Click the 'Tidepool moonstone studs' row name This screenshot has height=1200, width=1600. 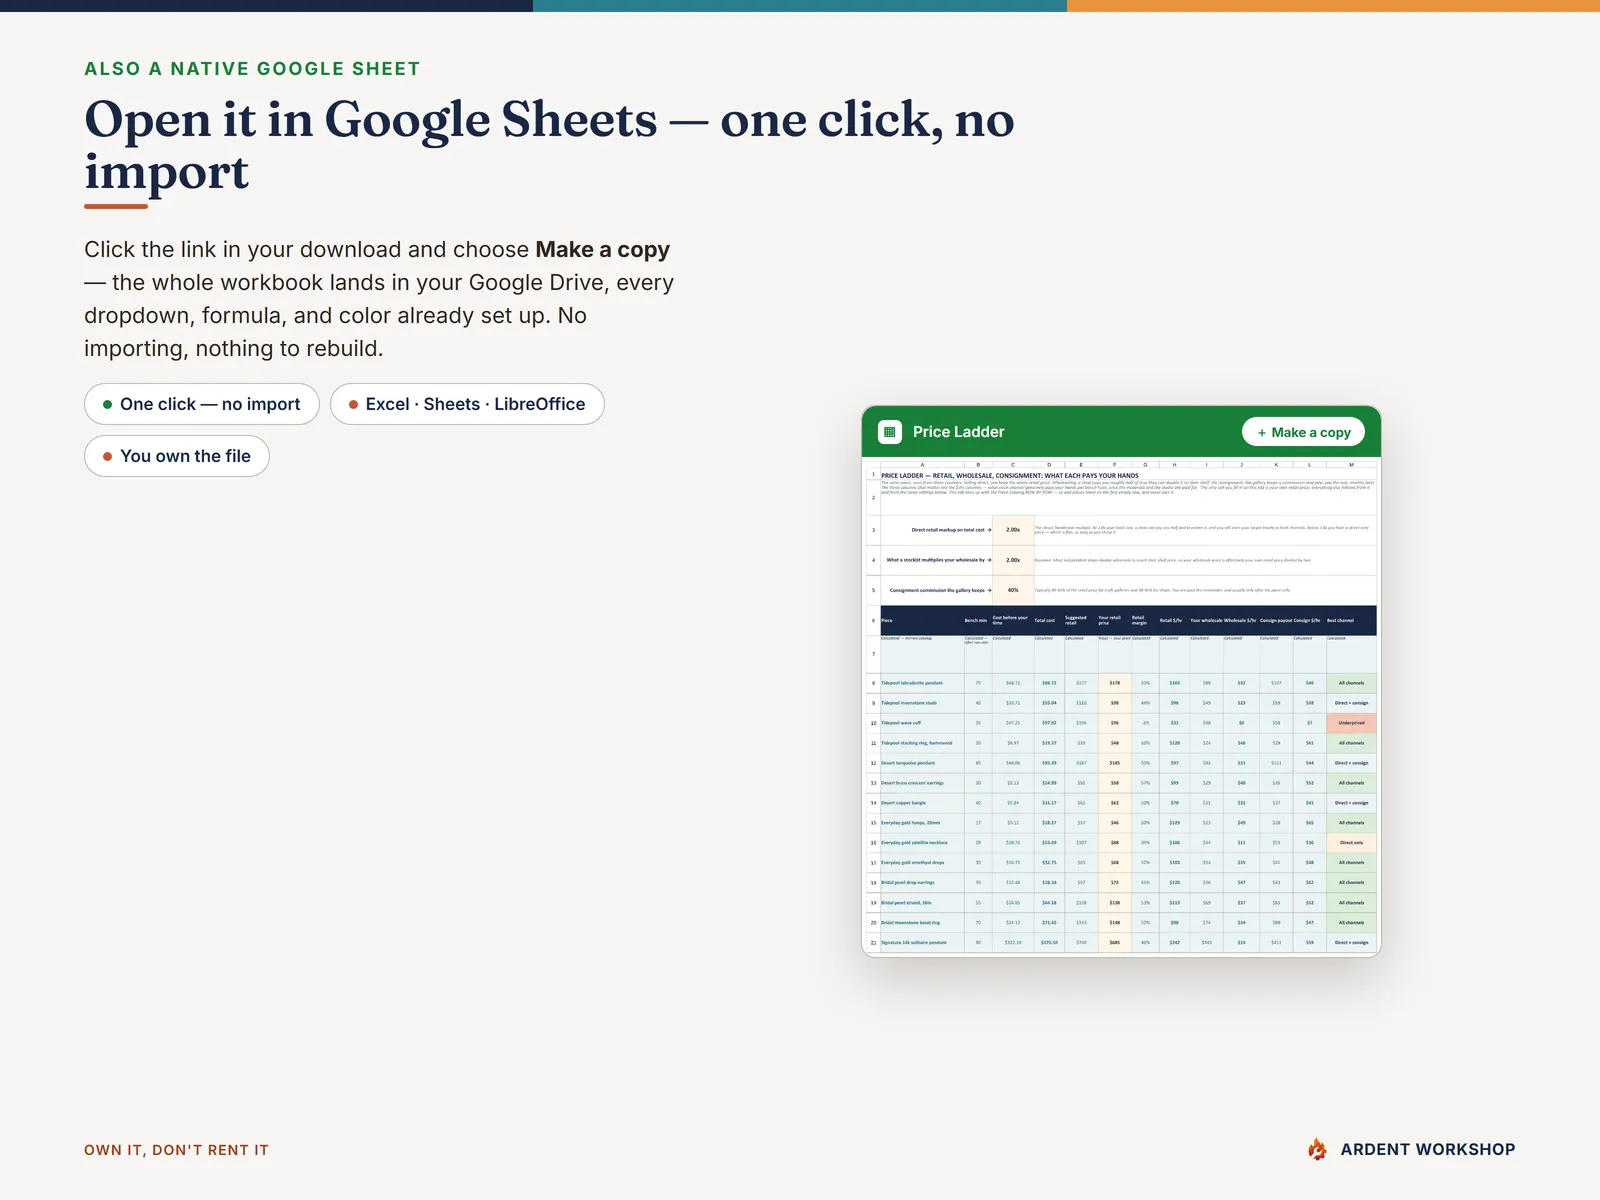(909, 703)
